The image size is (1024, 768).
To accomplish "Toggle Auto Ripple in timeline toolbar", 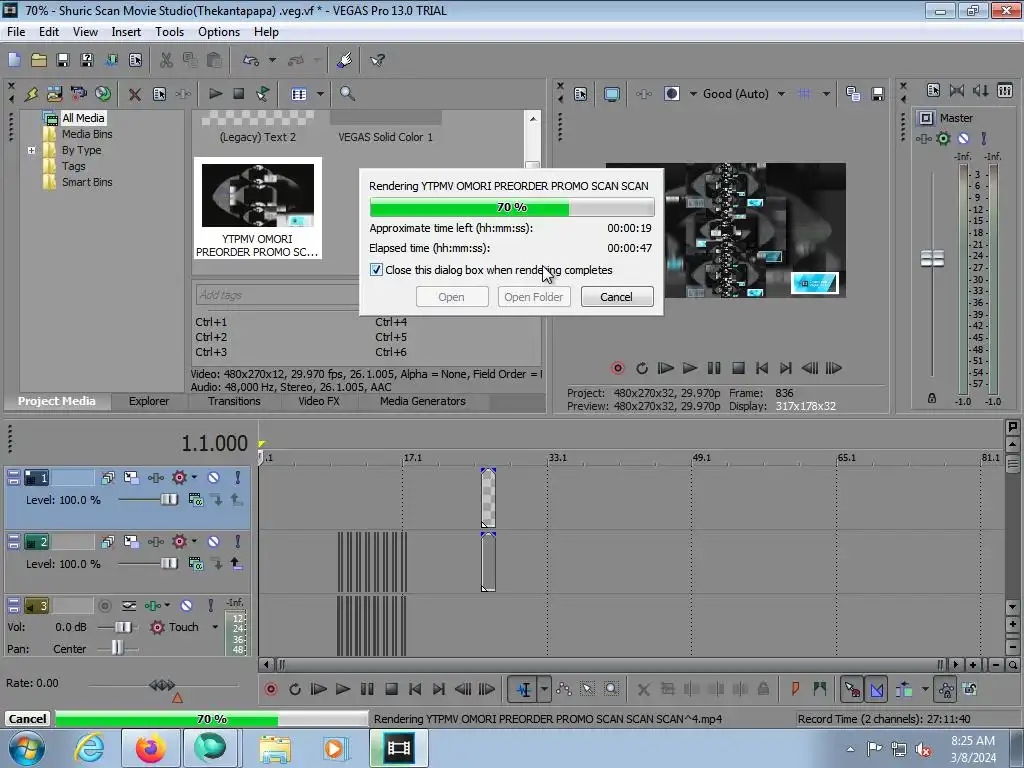I will [x=904, y=689].
